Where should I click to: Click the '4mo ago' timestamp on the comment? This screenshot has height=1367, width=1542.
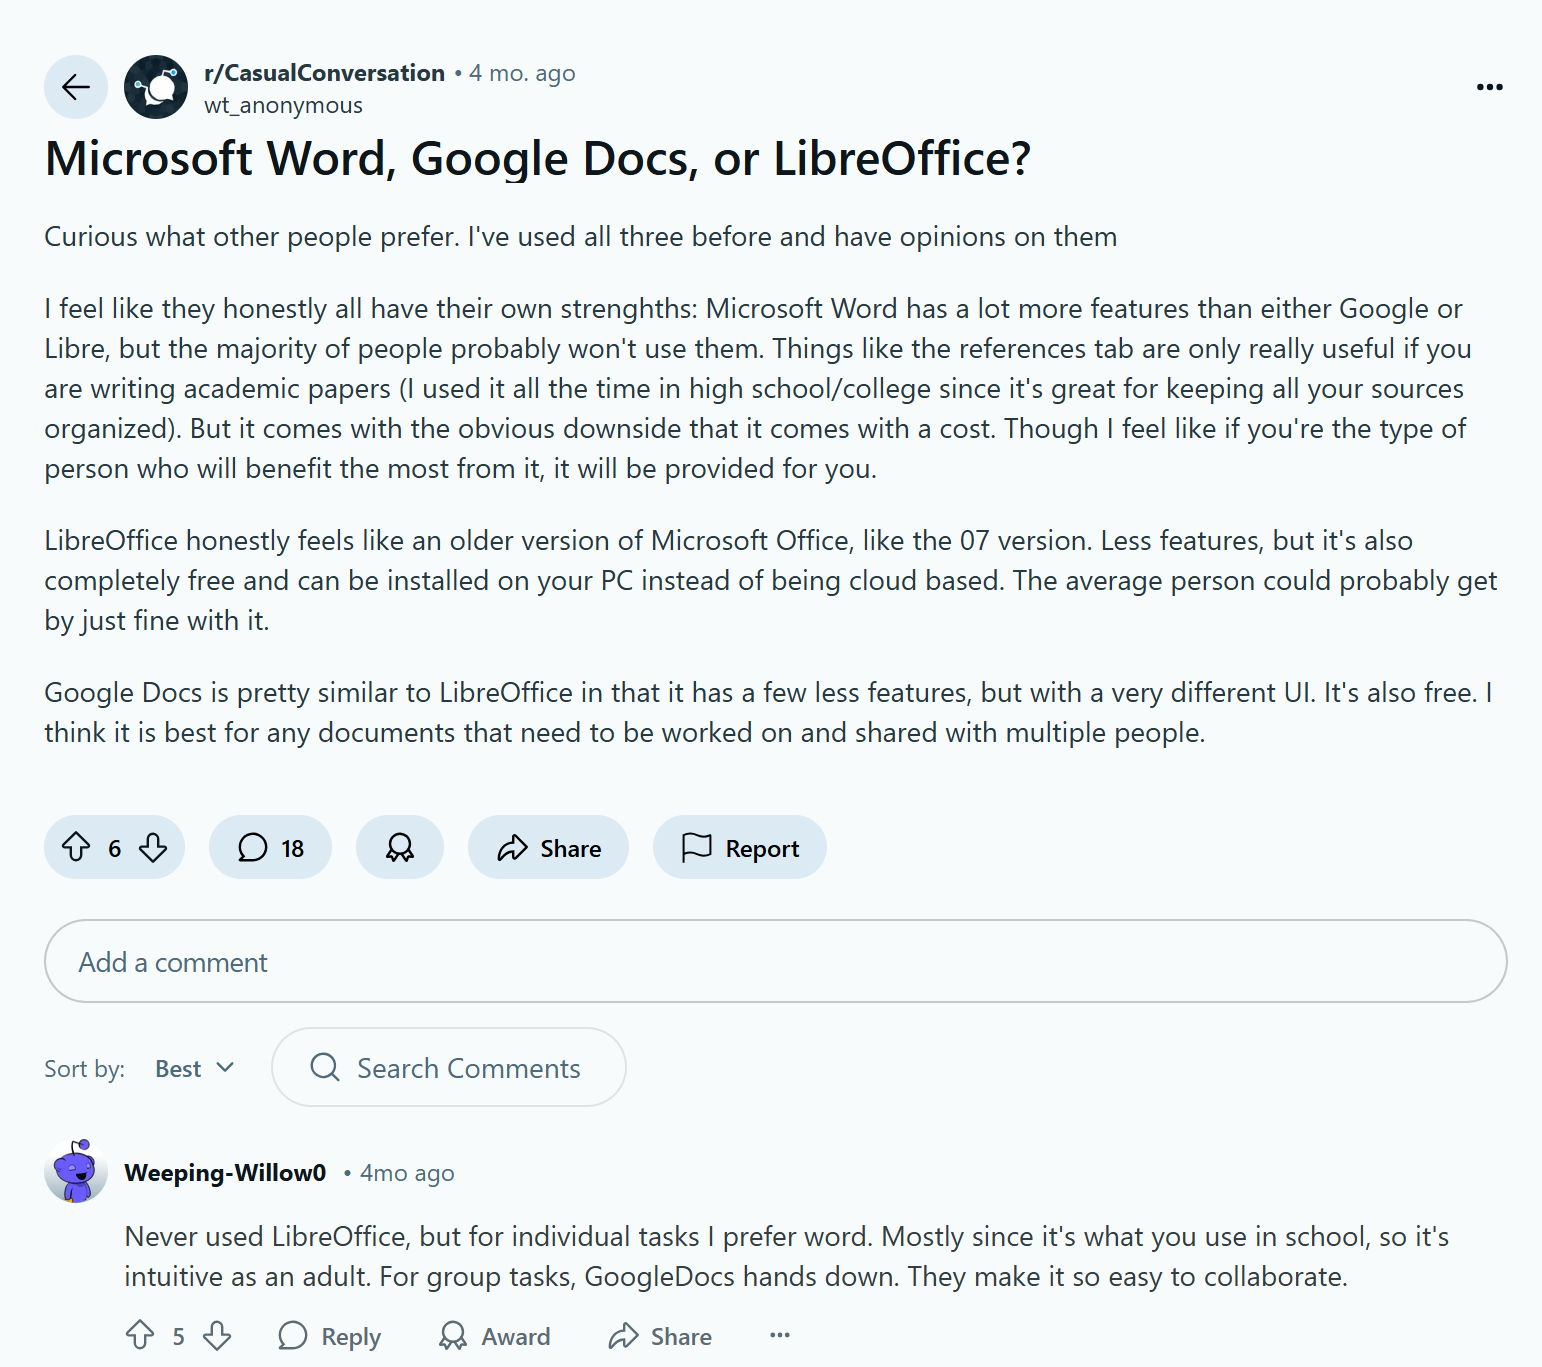[407, 1173]
